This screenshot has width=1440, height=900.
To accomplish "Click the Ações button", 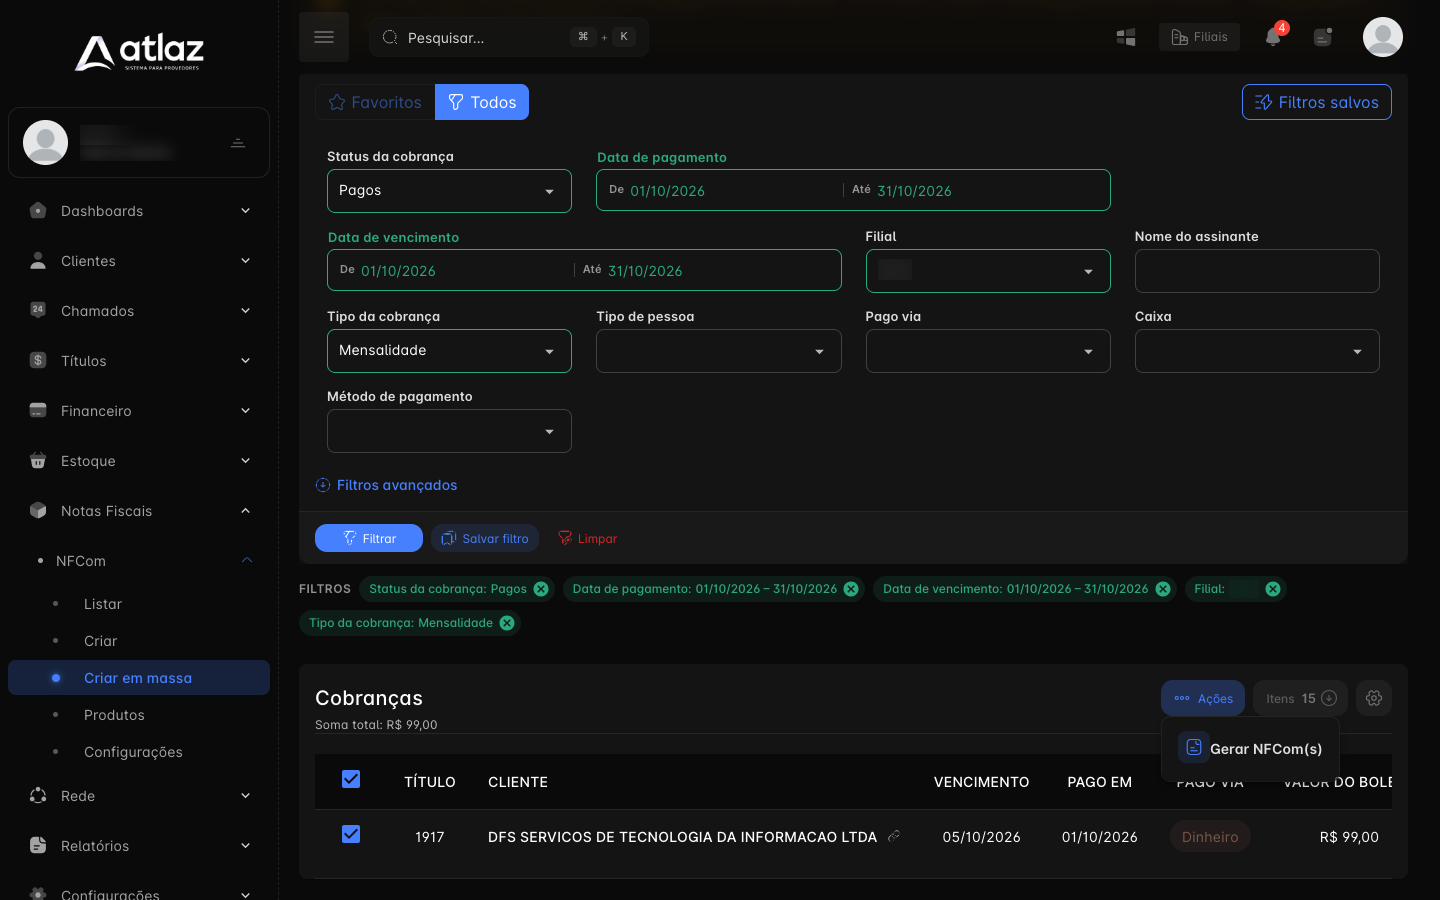I will (x=1203, y=698).
